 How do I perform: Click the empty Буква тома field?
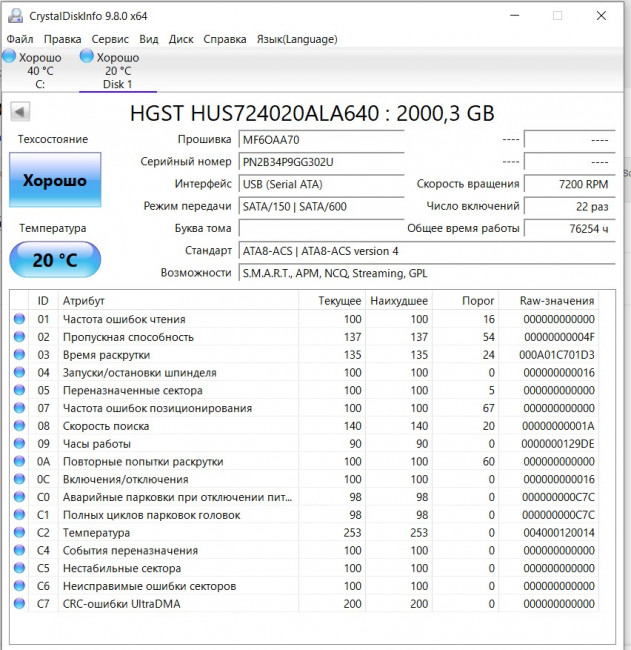click(321, 228)
